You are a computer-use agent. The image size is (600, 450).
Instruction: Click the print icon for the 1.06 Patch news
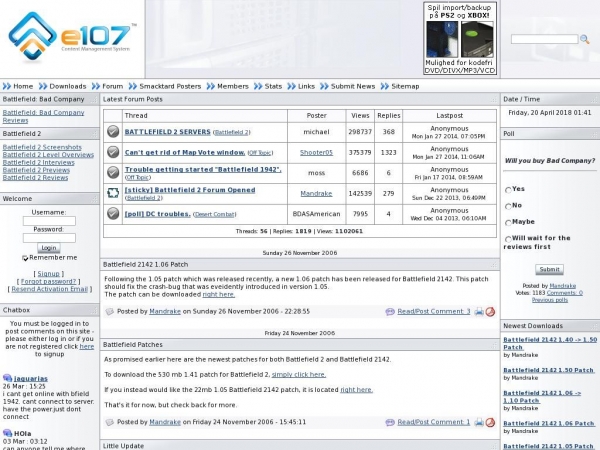click(479, 311)
